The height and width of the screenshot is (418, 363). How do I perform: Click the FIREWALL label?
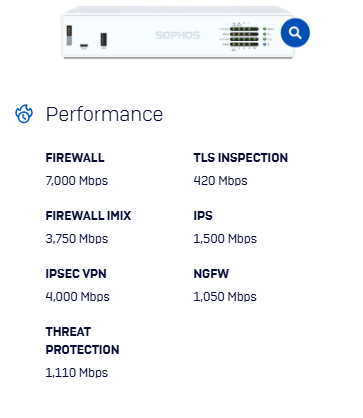[x=75, y=158]
